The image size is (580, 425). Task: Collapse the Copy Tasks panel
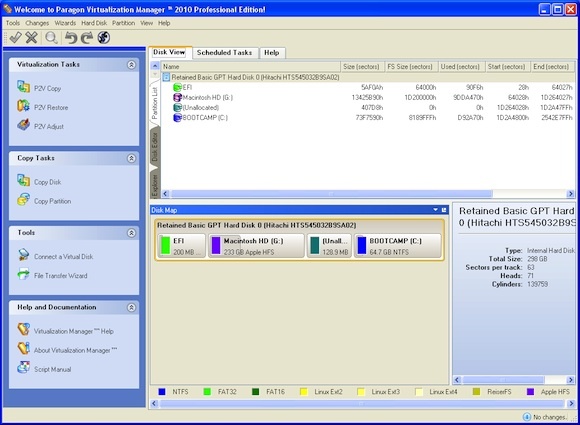(131, 158)
